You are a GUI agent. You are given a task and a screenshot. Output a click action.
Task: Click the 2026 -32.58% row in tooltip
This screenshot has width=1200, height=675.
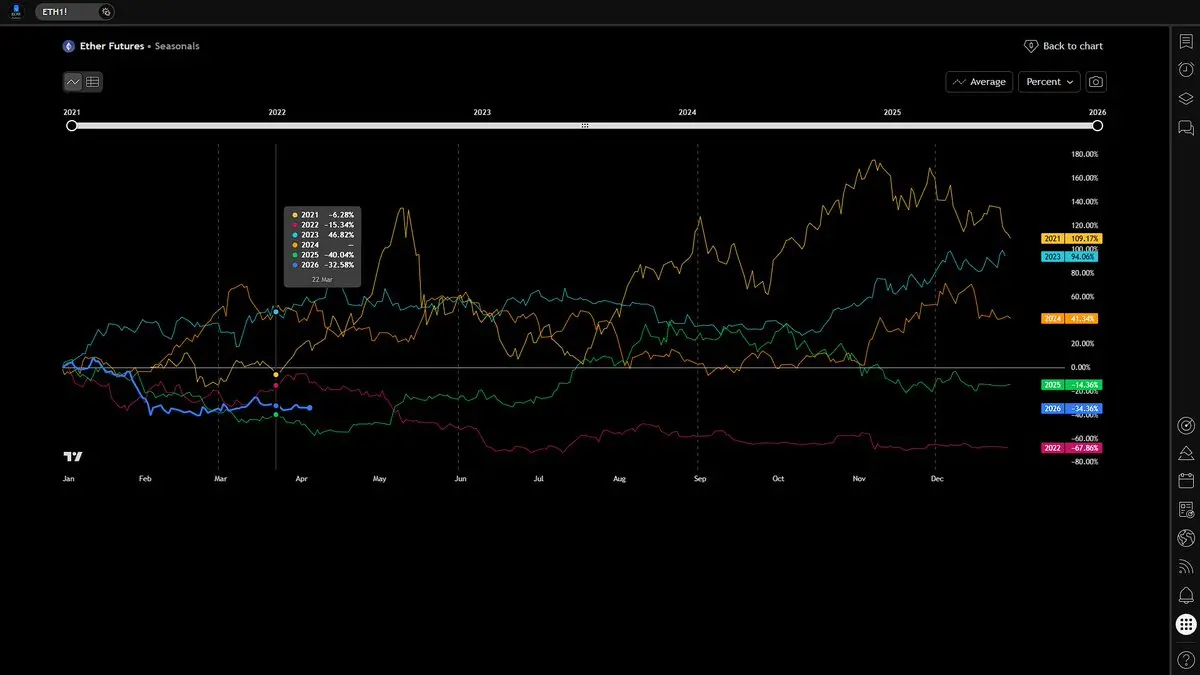click(x=322, y=265)
